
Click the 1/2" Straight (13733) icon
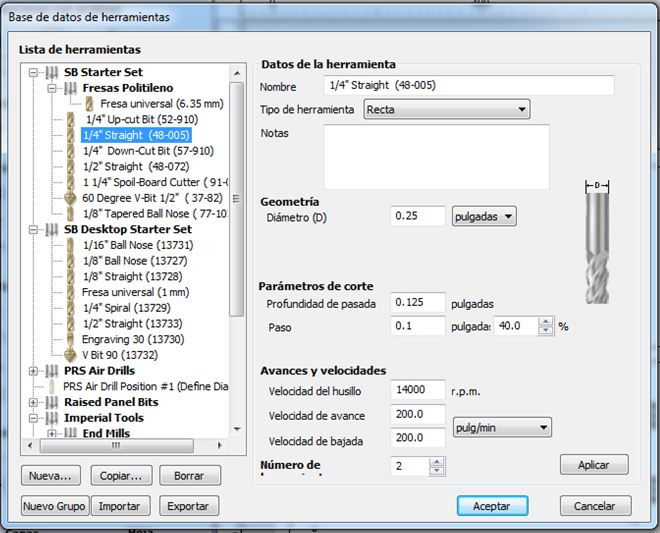point(71,324)
